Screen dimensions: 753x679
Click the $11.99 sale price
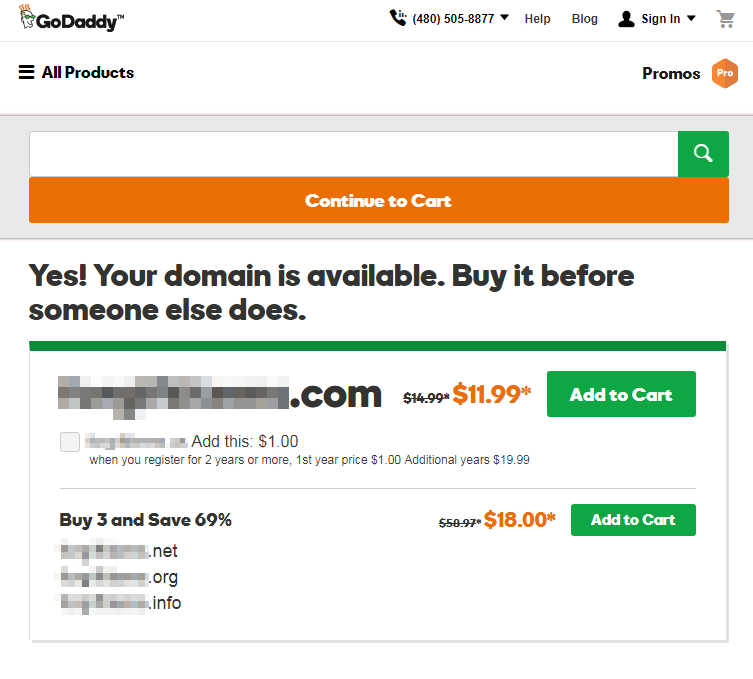click(x=491, y=395)
